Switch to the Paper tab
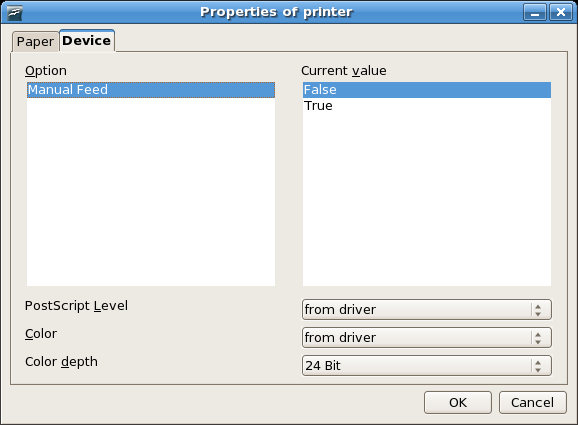 point(35,42)
